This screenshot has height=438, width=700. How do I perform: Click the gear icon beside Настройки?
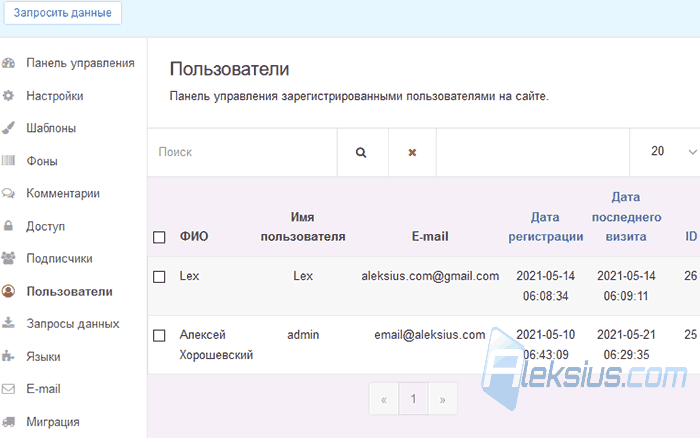[x=8, y=96]
